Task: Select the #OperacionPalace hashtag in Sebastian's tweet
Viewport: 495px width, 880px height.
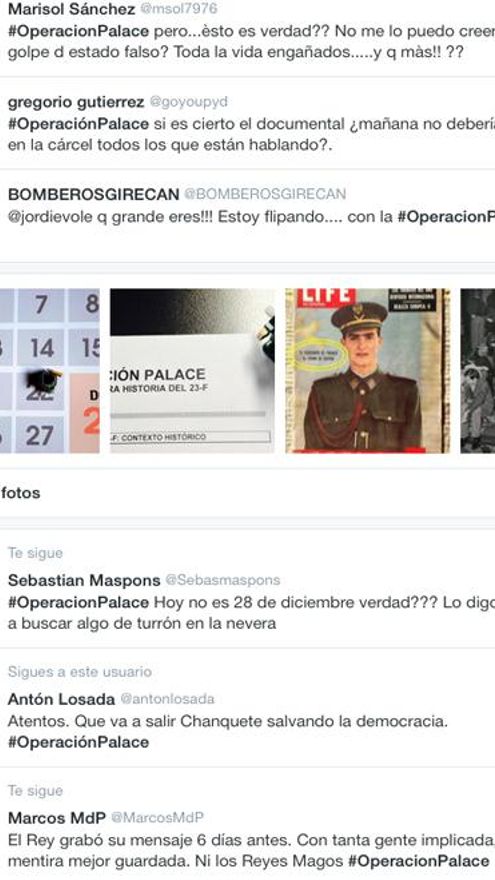Action: point(79,603)
